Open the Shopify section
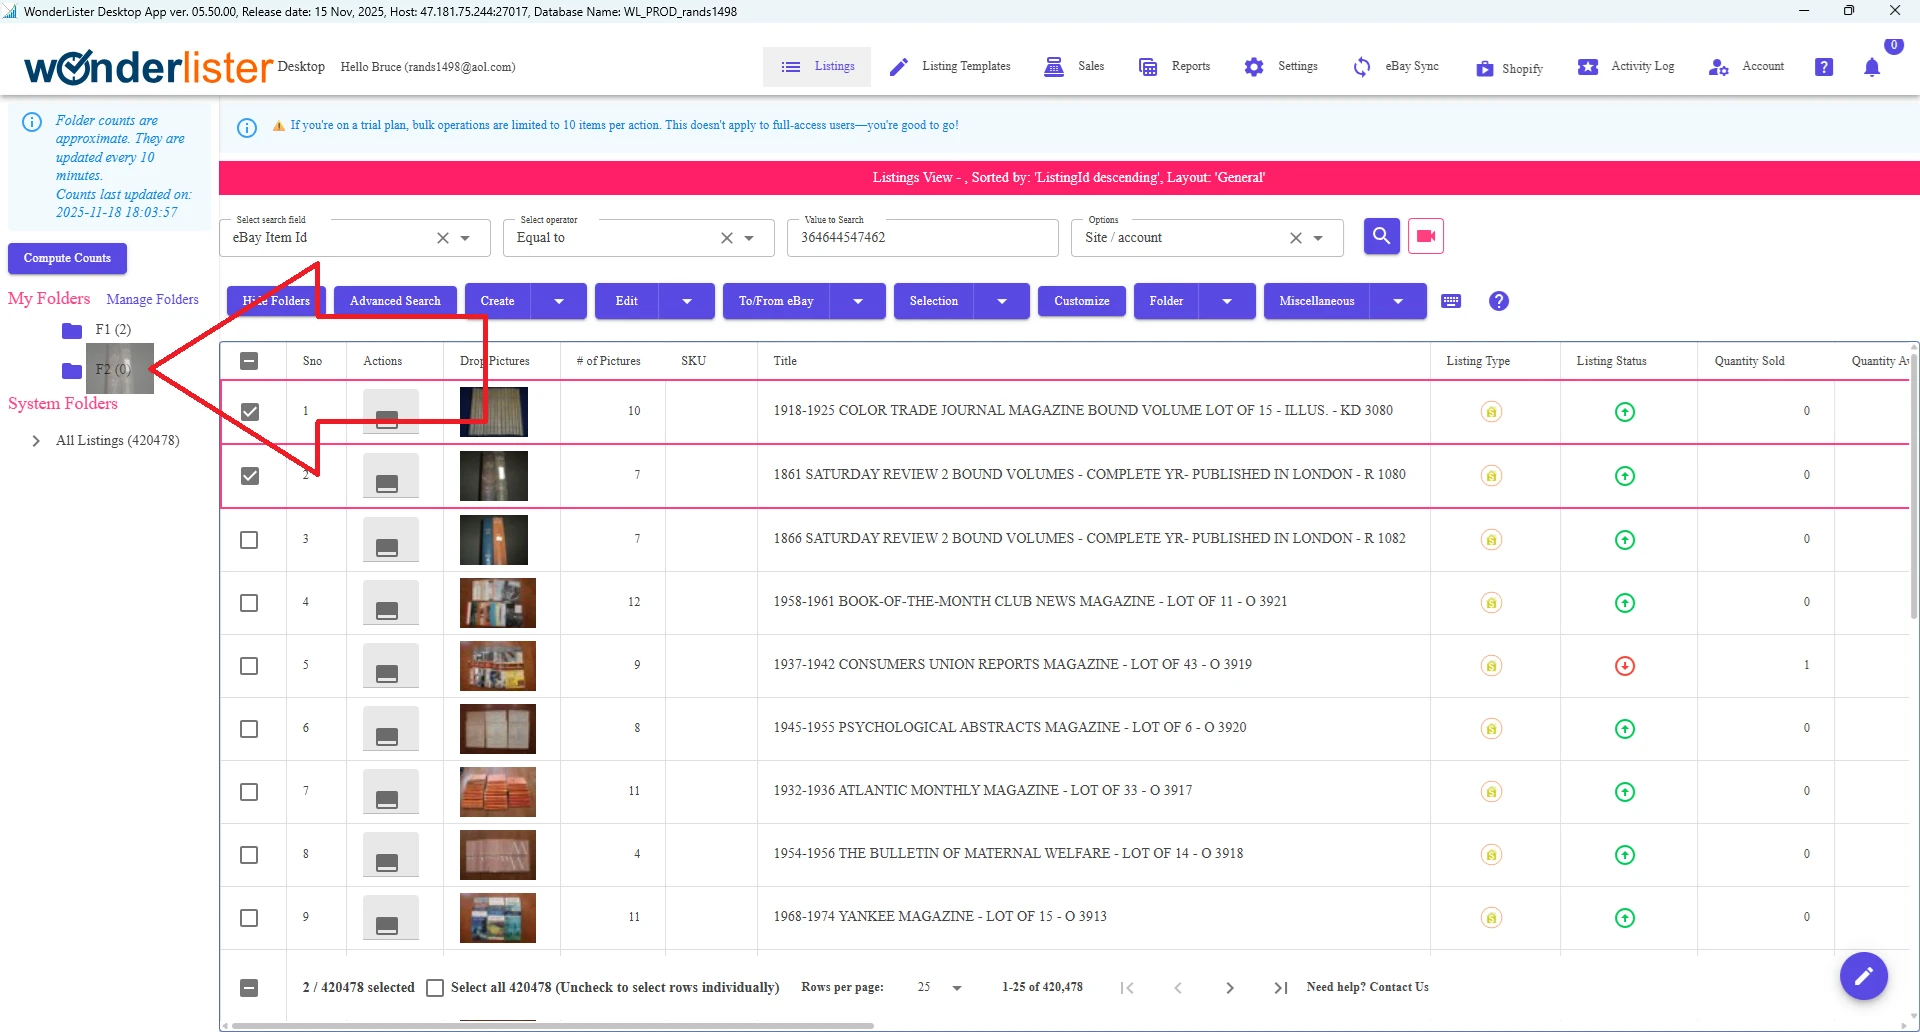This screenshot has width=1920, height=1032. point(1509,68)
